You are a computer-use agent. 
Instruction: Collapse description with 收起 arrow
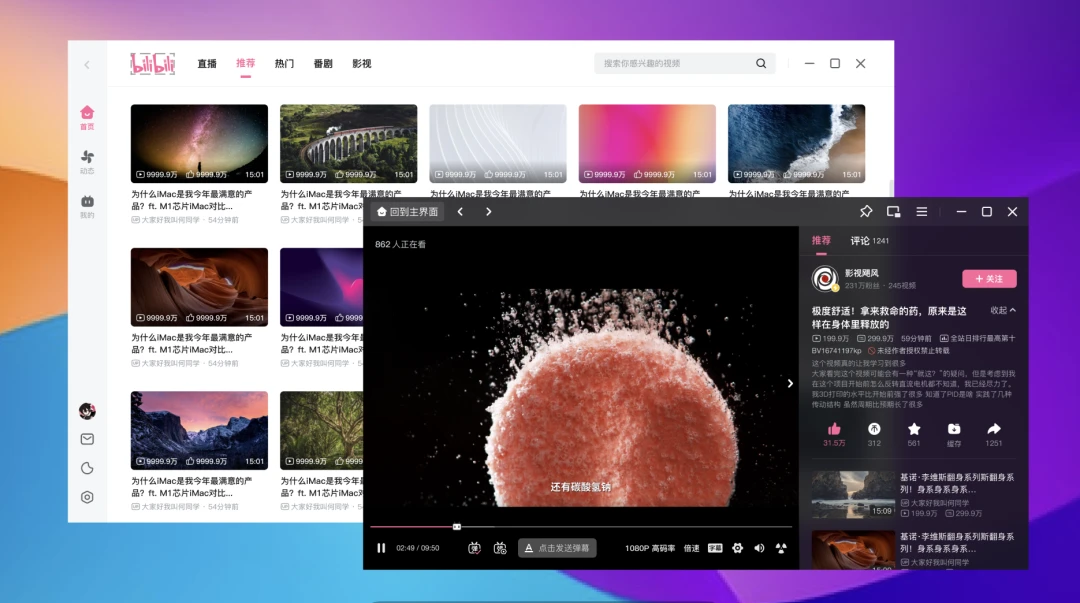pos(1003,310)
